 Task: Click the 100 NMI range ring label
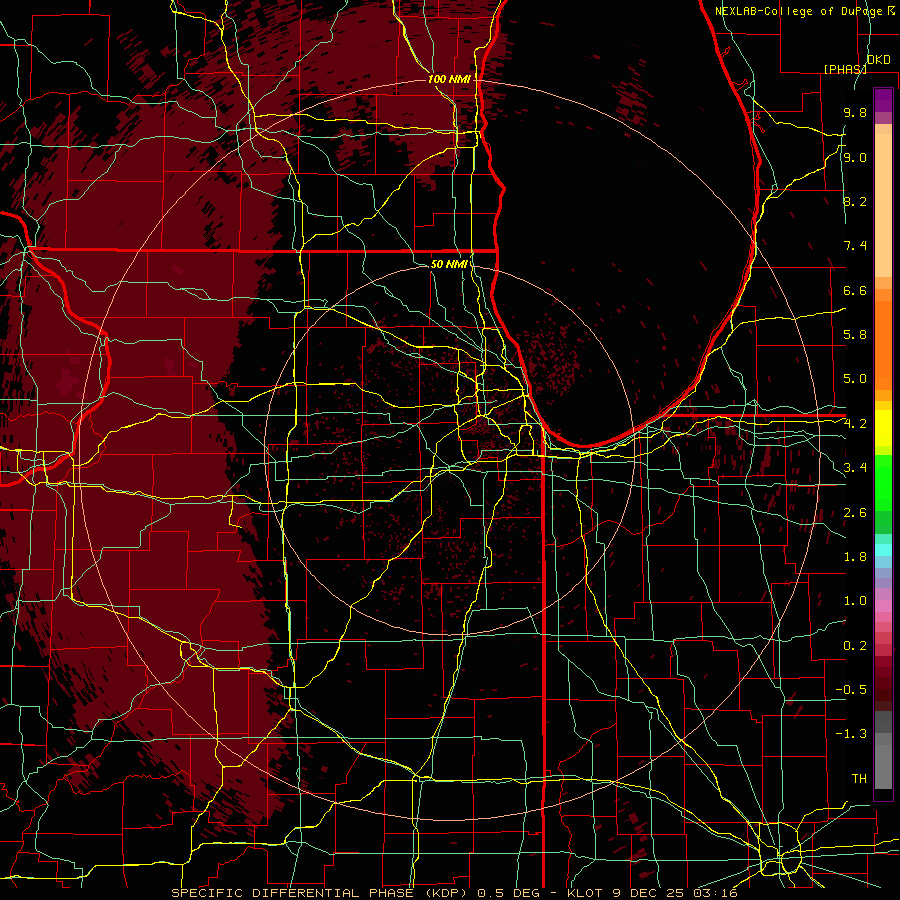(x=449, y=79)
